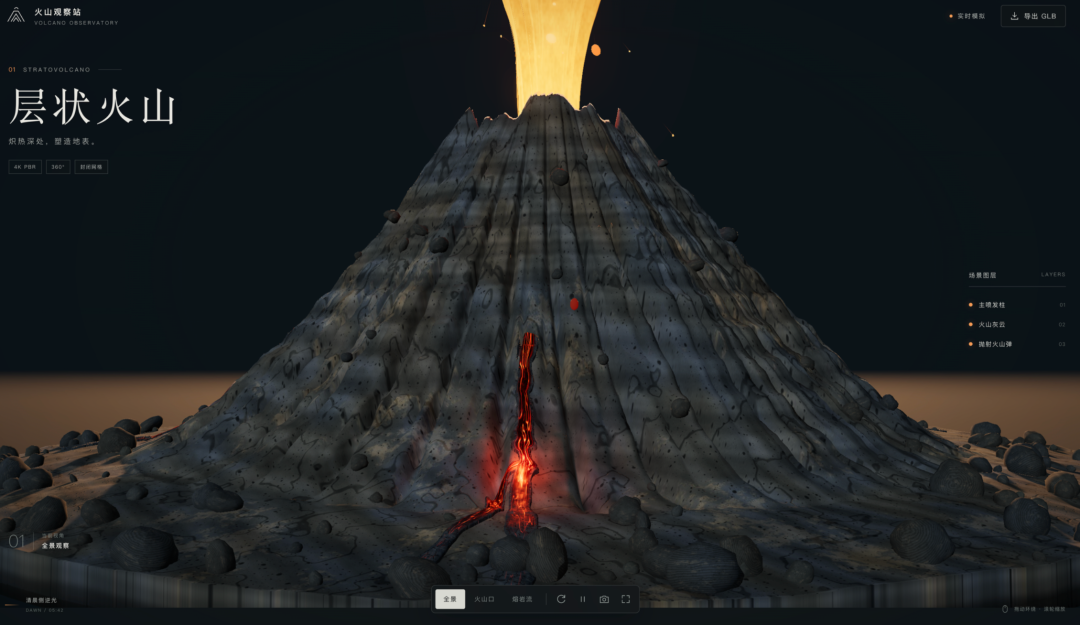Screen dimensions: 1080x625
Task: Switch to the 熔岩流 view tab
Action: click(522, 599)
